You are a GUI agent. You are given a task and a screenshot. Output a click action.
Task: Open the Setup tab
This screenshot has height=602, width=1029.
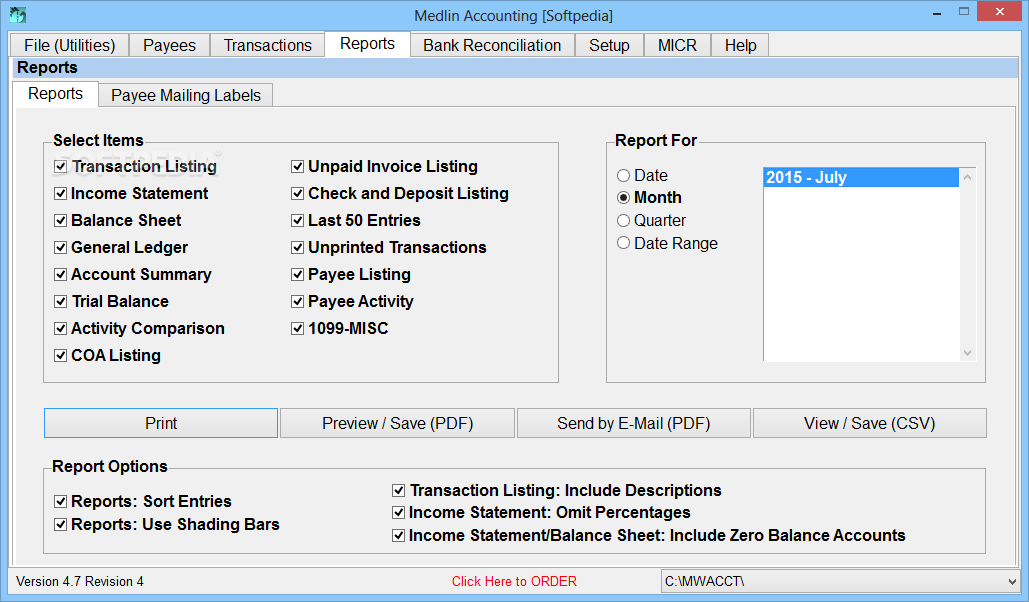[x=609, y=45]
